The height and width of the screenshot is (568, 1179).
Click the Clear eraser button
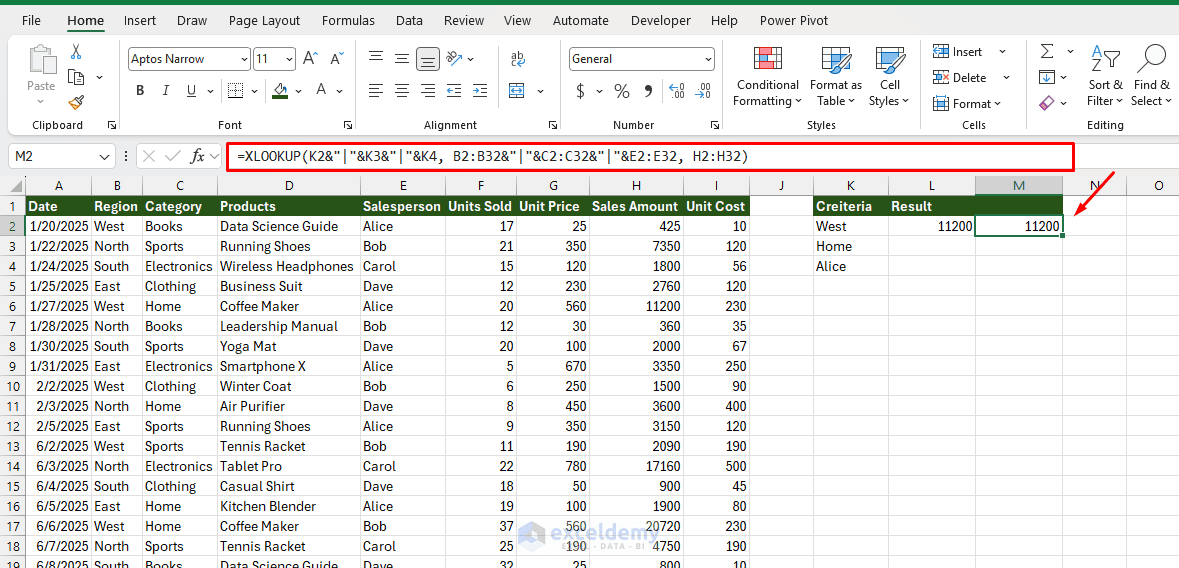pos(1047,102)
